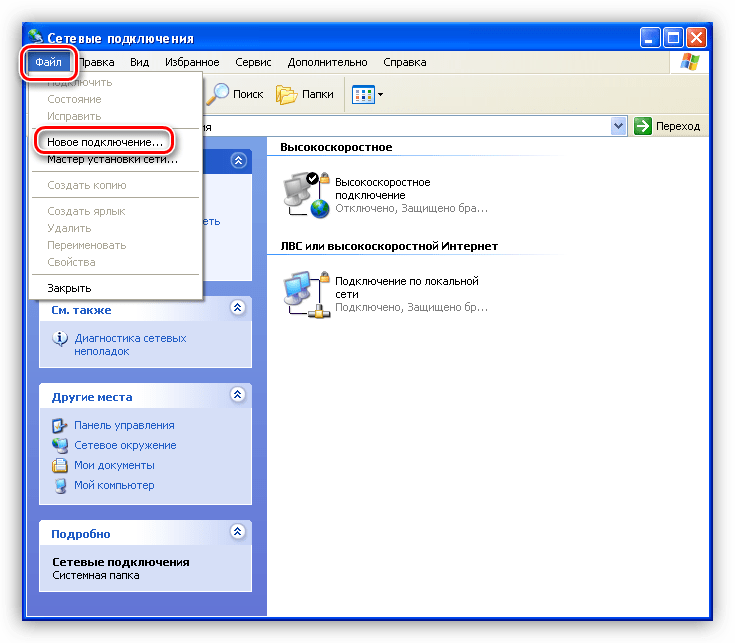Open the Мой компьютер link

tap(114, 485)
